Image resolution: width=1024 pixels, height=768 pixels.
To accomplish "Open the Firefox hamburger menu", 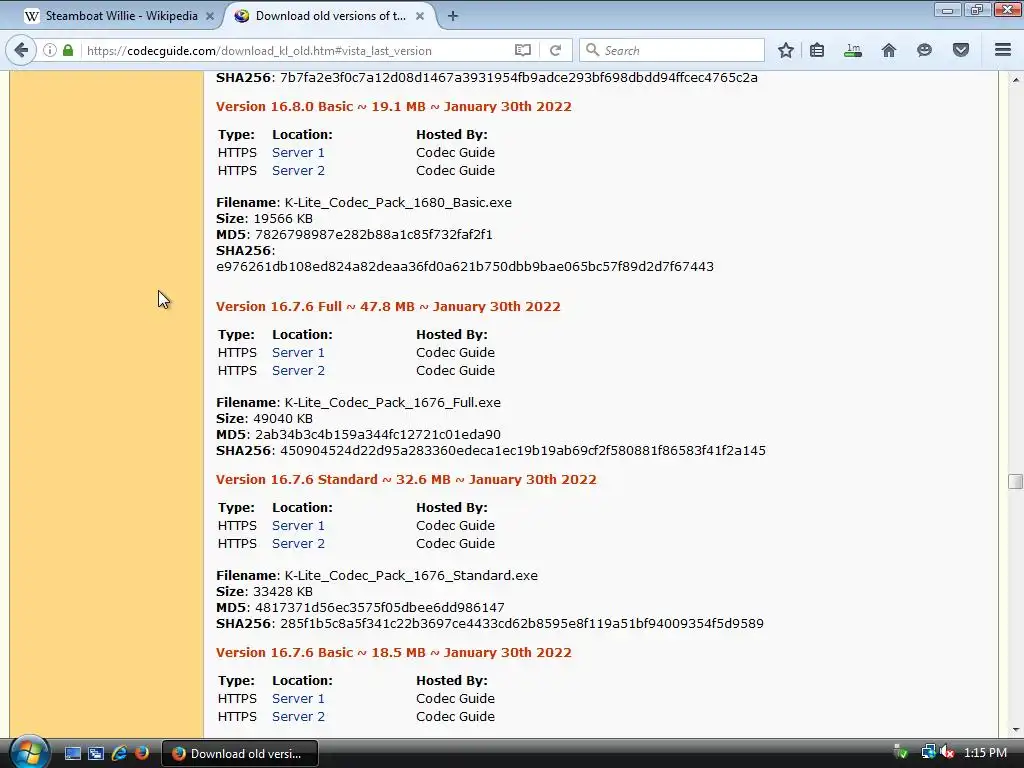I will pyautogui.click(x=1003, y=50).
